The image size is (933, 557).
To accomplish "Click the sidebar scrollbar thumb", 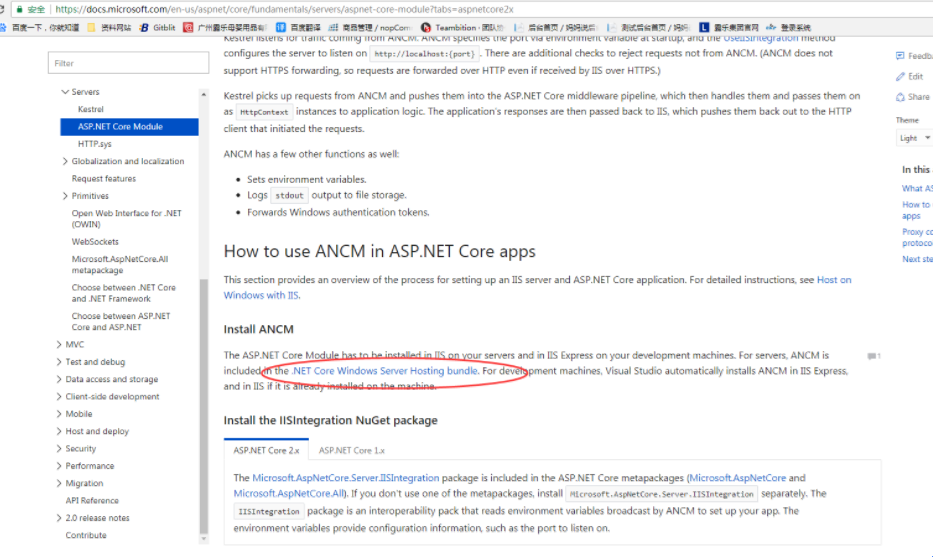I will (203, 405).
